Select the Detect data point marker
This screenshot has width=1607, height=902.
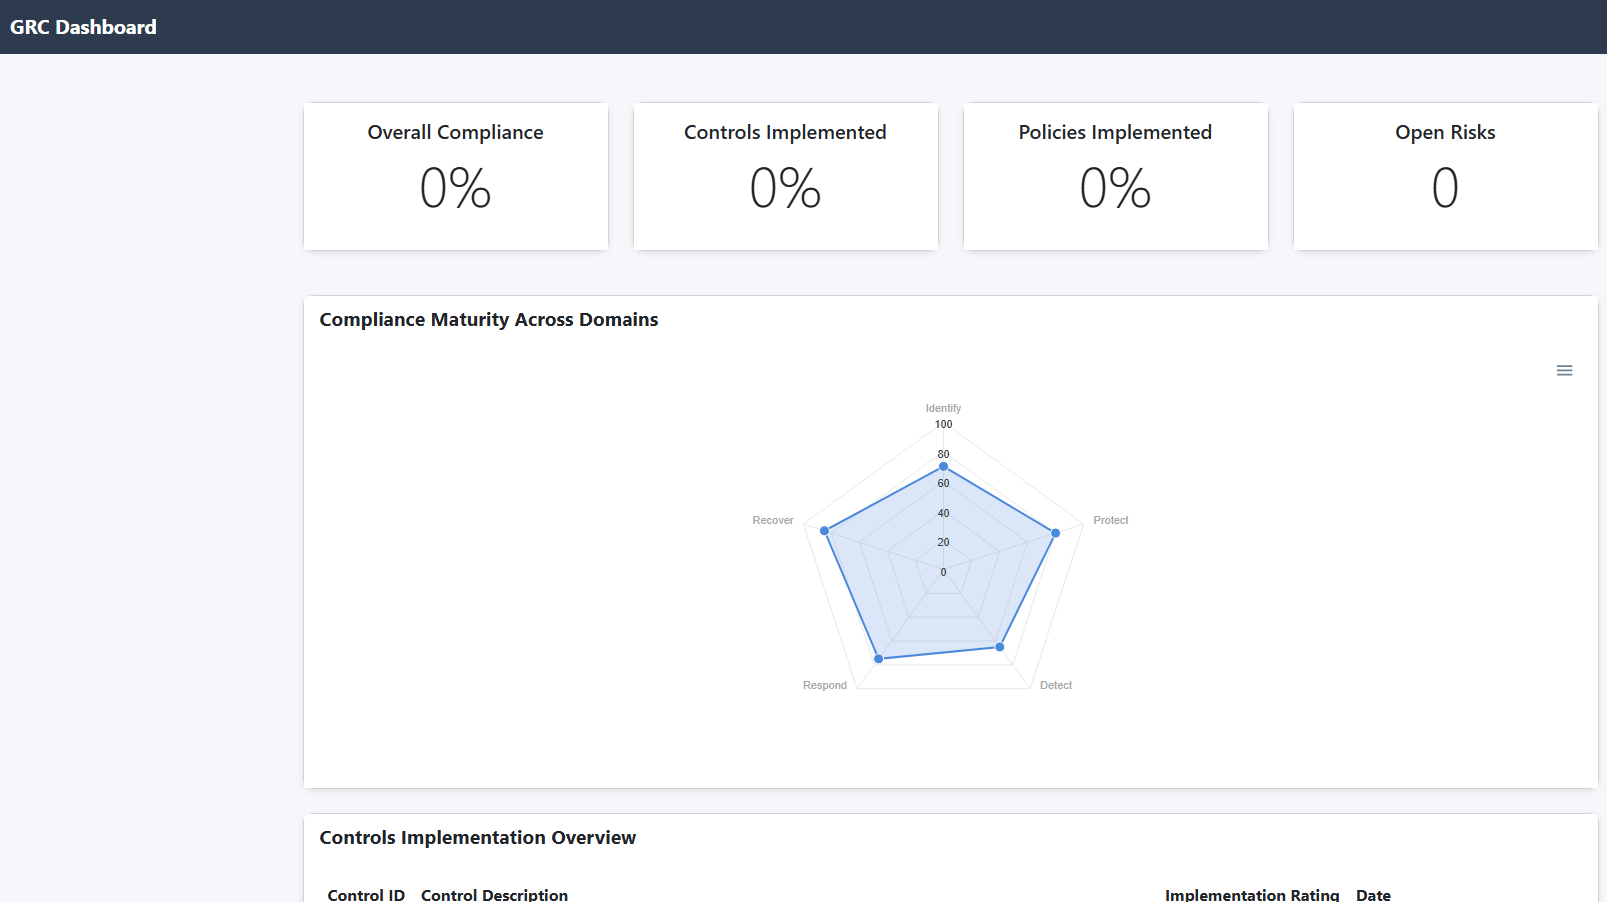tap(1000, 647)
